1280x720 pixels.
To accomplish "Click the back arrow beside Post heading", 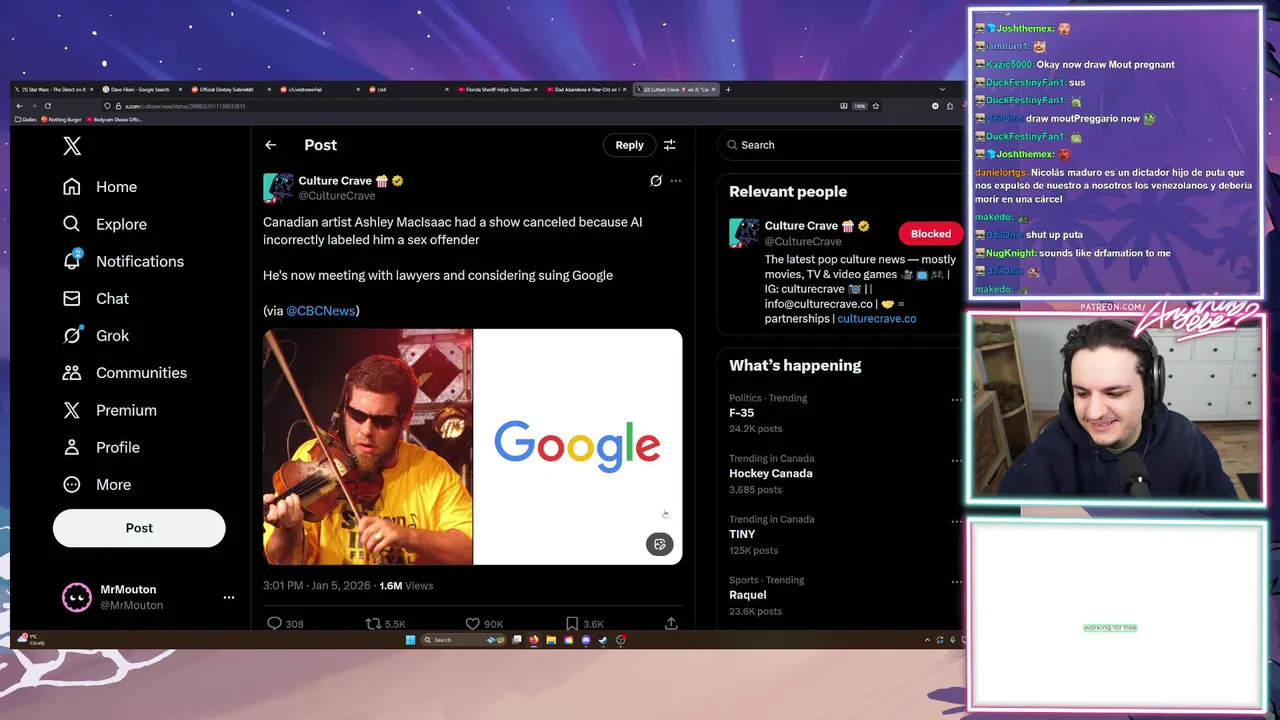I will pos(271,145).
